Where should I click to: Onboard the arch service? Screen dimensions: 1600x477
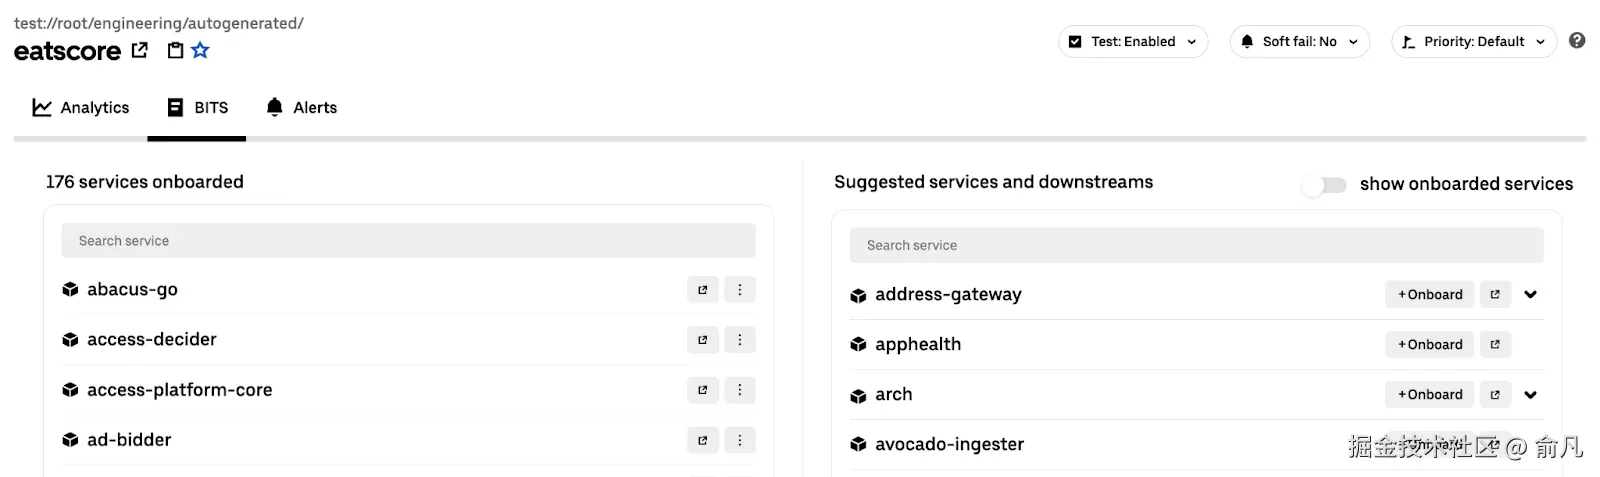1430,395
